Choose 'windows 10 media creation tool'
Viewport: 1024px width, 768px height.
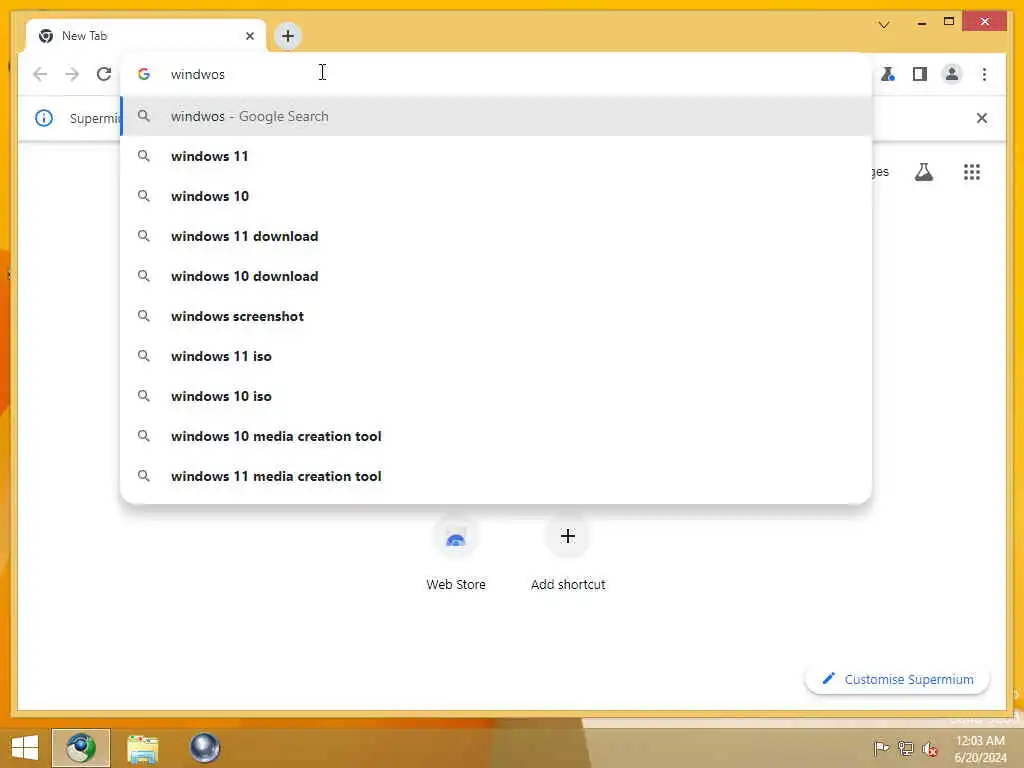pos(496,436)
